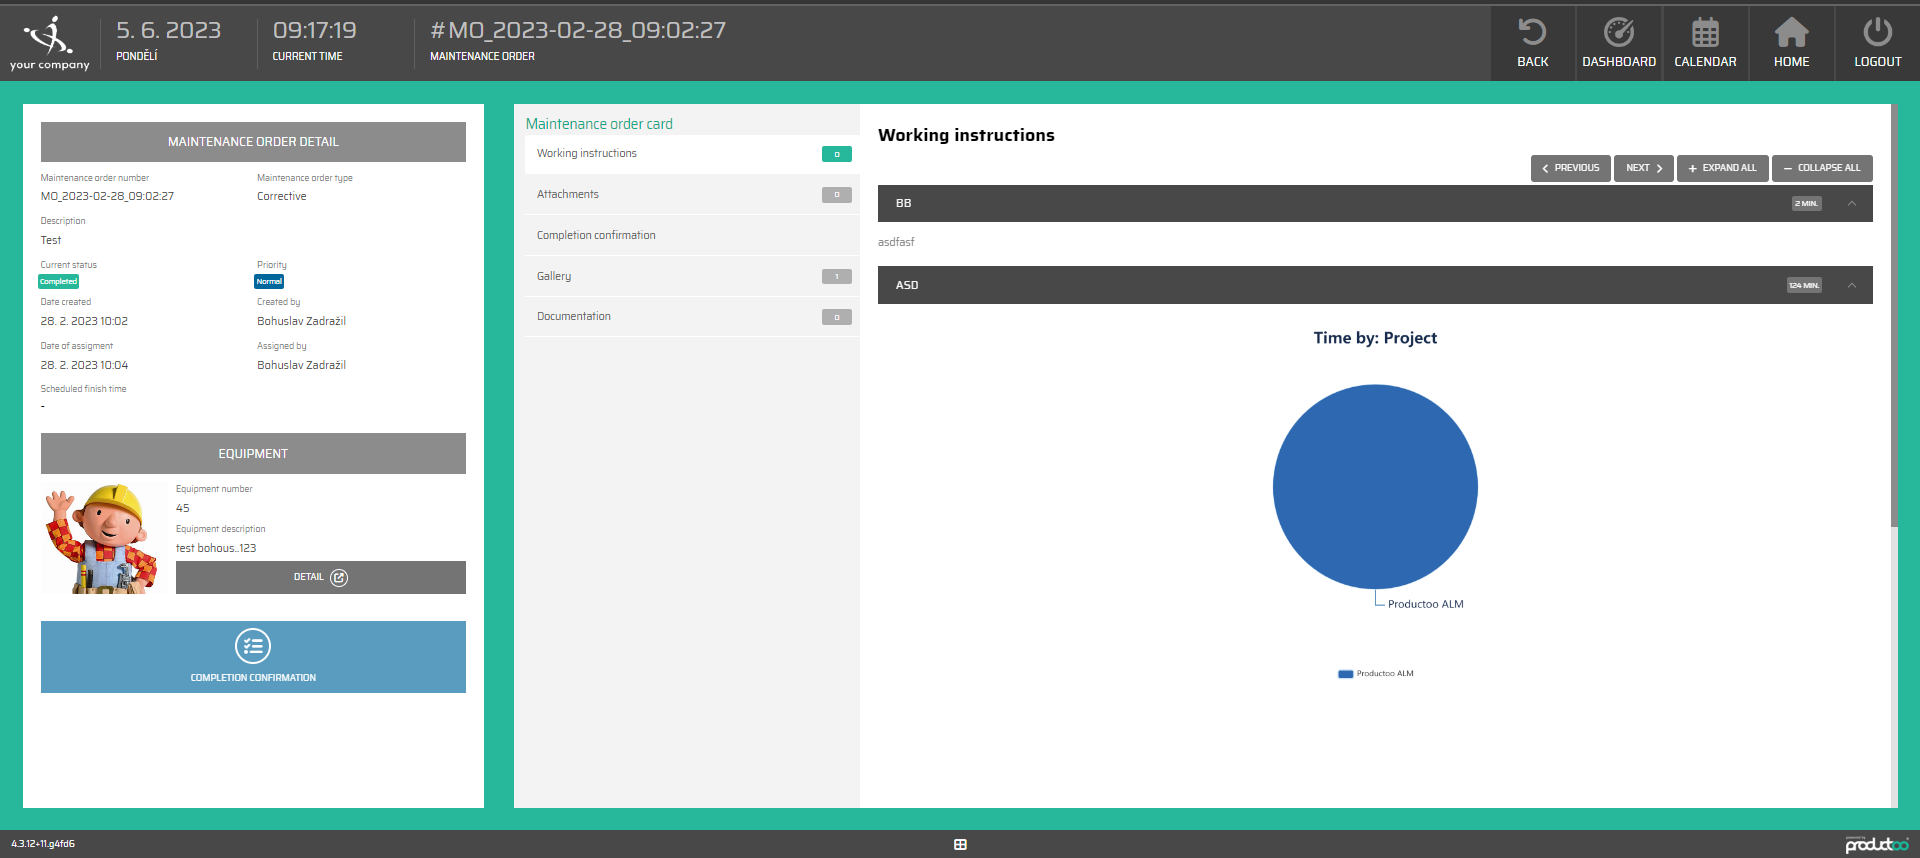Click the Back arrow icon
Viewport: 1920px width, 858px height.
pyautogui.click(x=1532, y=33)
